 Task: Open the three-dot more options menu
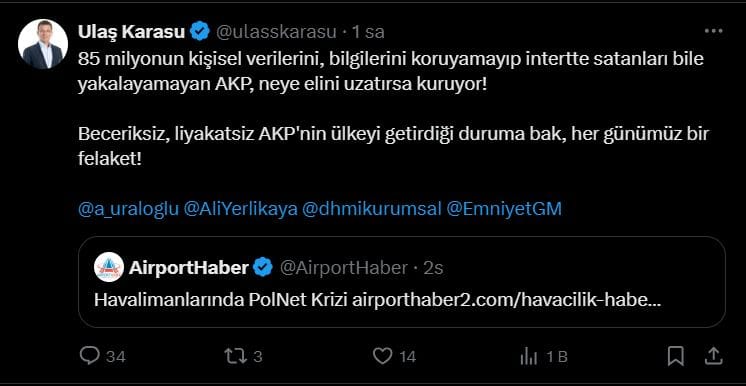click(713, 31)
